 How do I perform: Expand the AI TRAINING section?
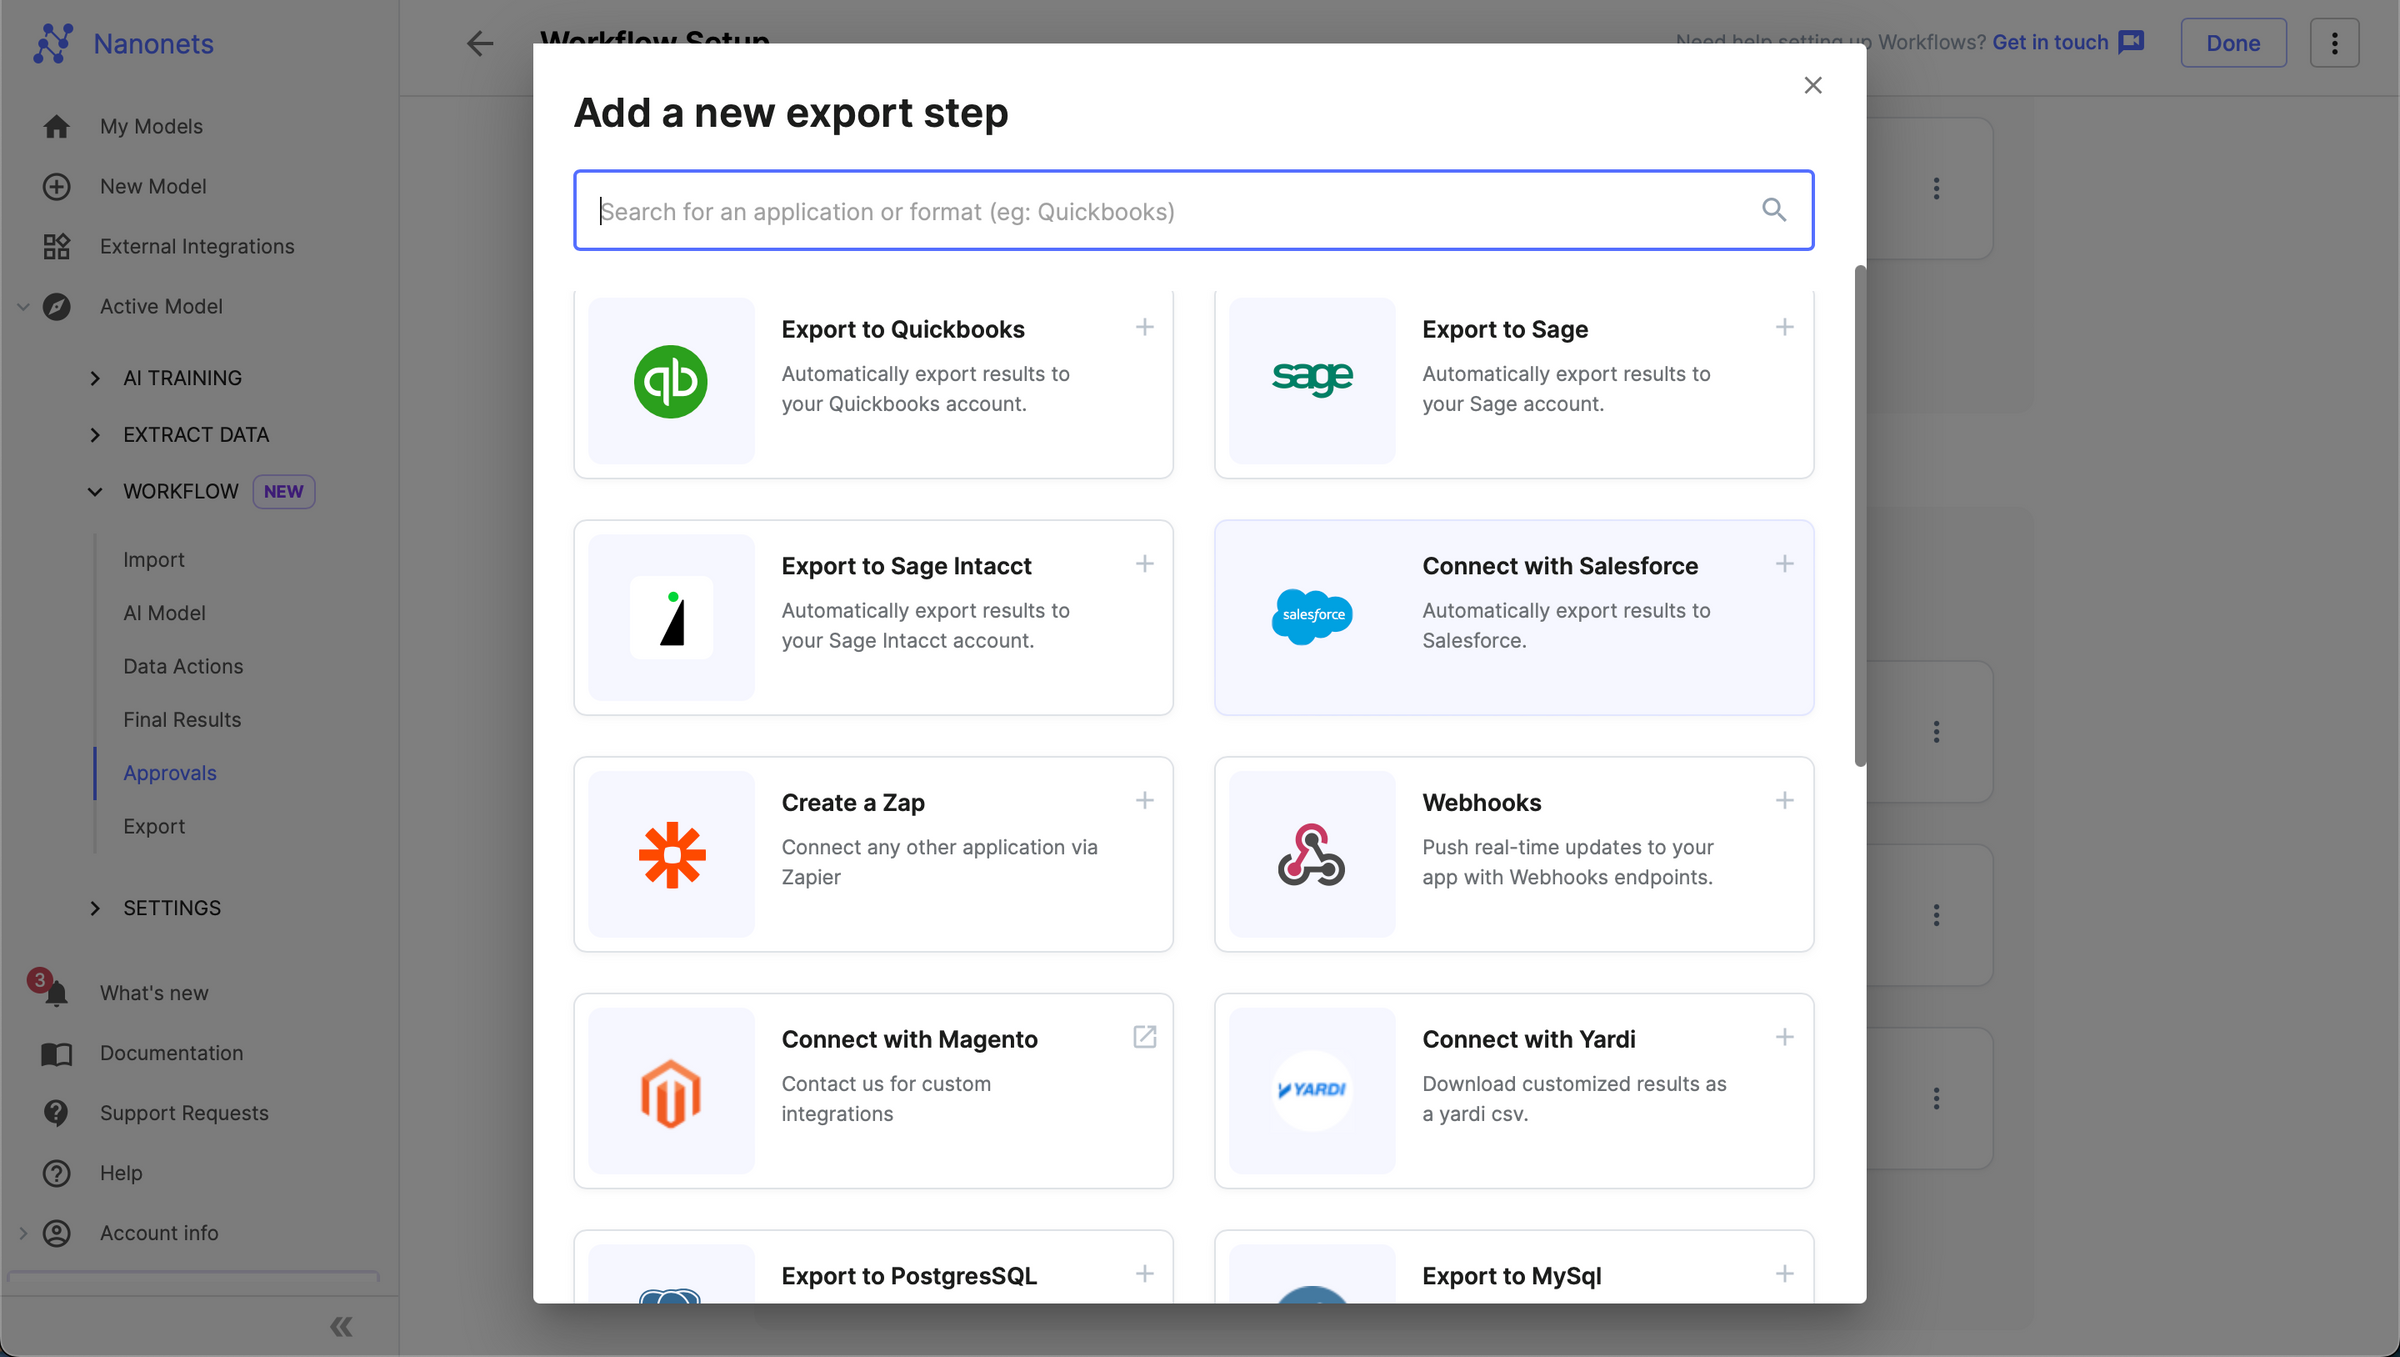click(x=96, y=378)
